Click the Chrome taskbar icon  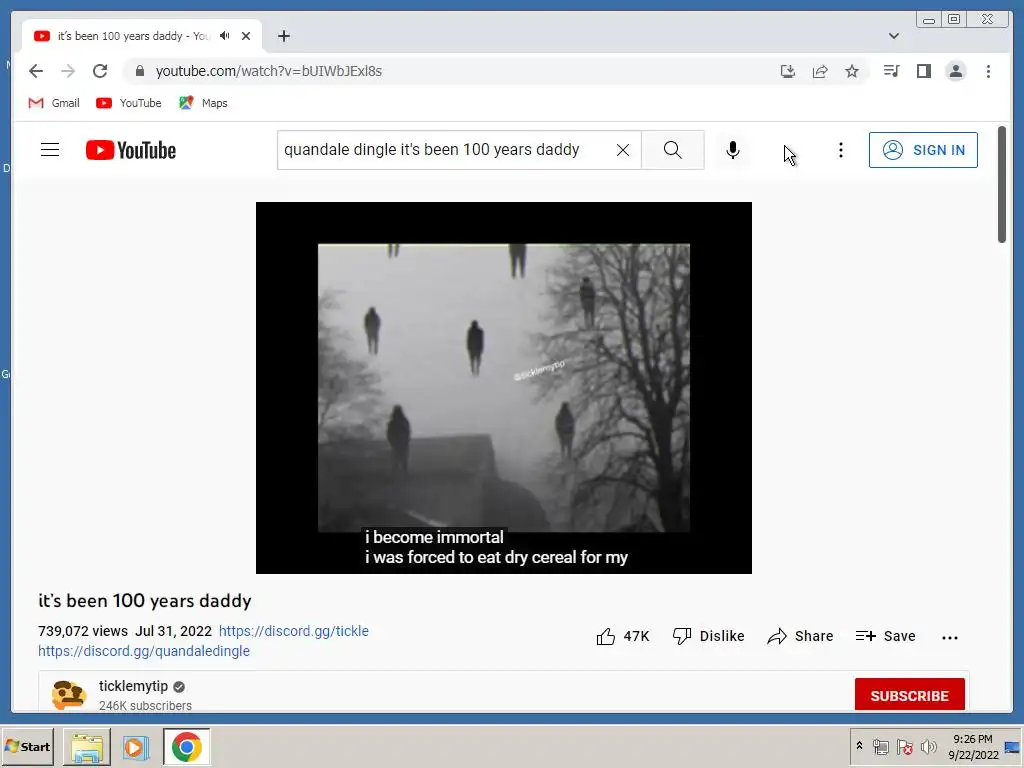pos(187,747)
